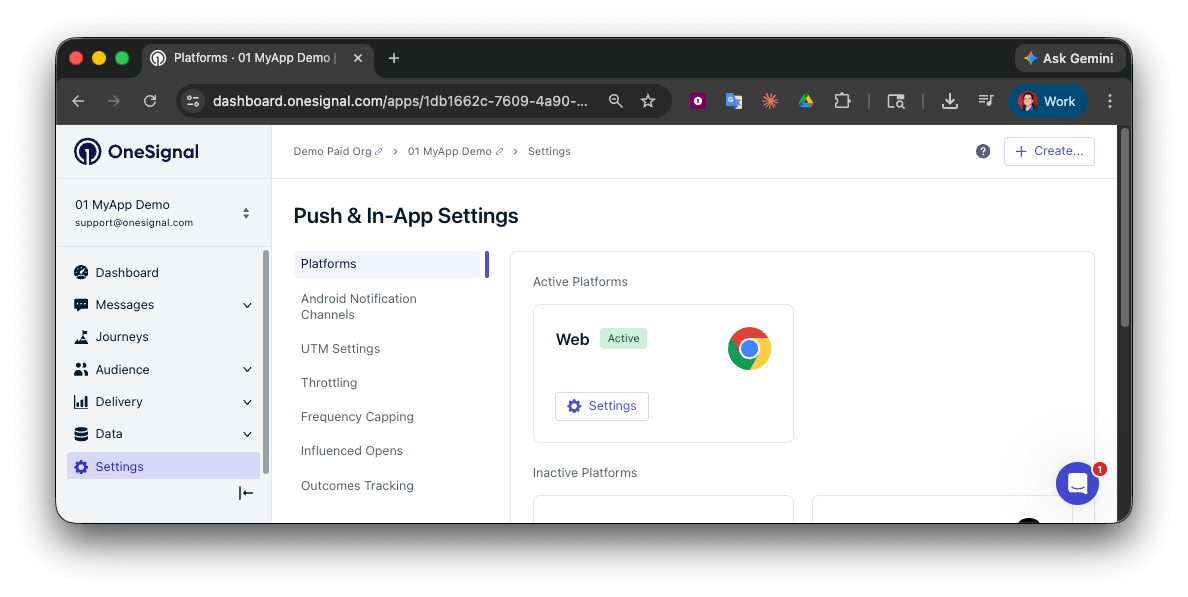Open the Demo Paid Org breadcrumb link
1188x597 pixels.
(331, 151)
